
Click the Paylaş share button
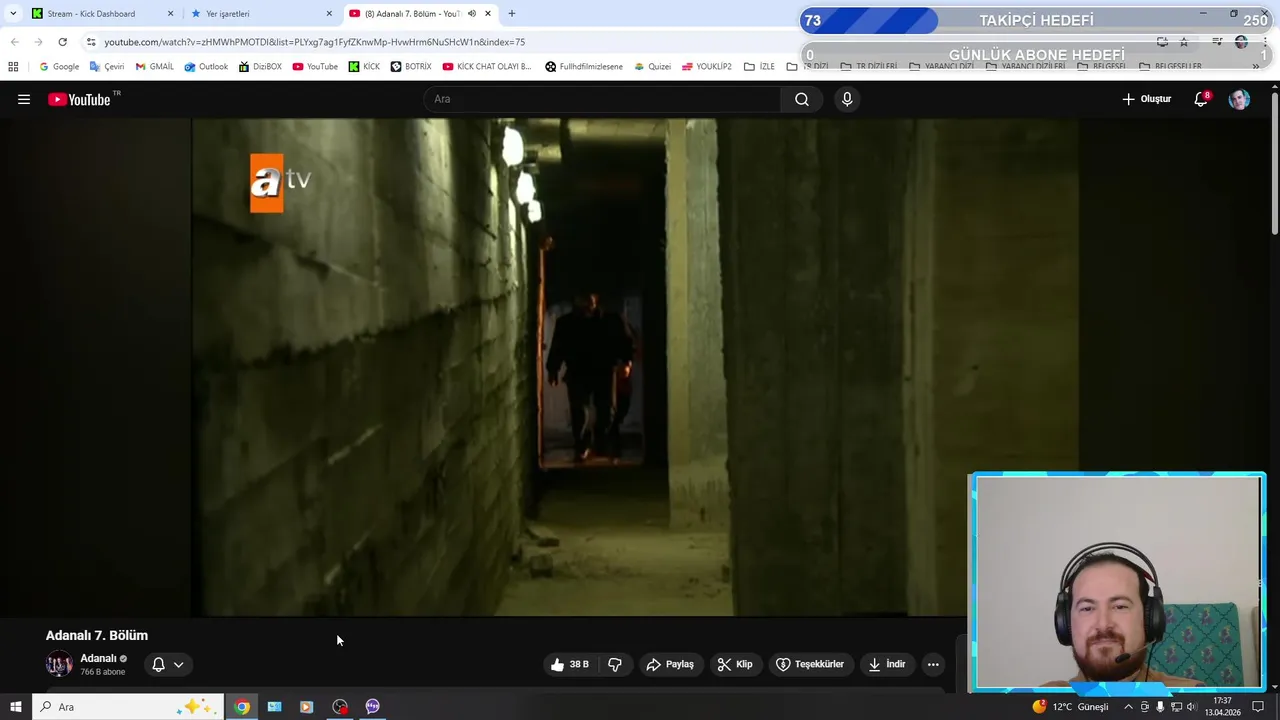(670, 664)
